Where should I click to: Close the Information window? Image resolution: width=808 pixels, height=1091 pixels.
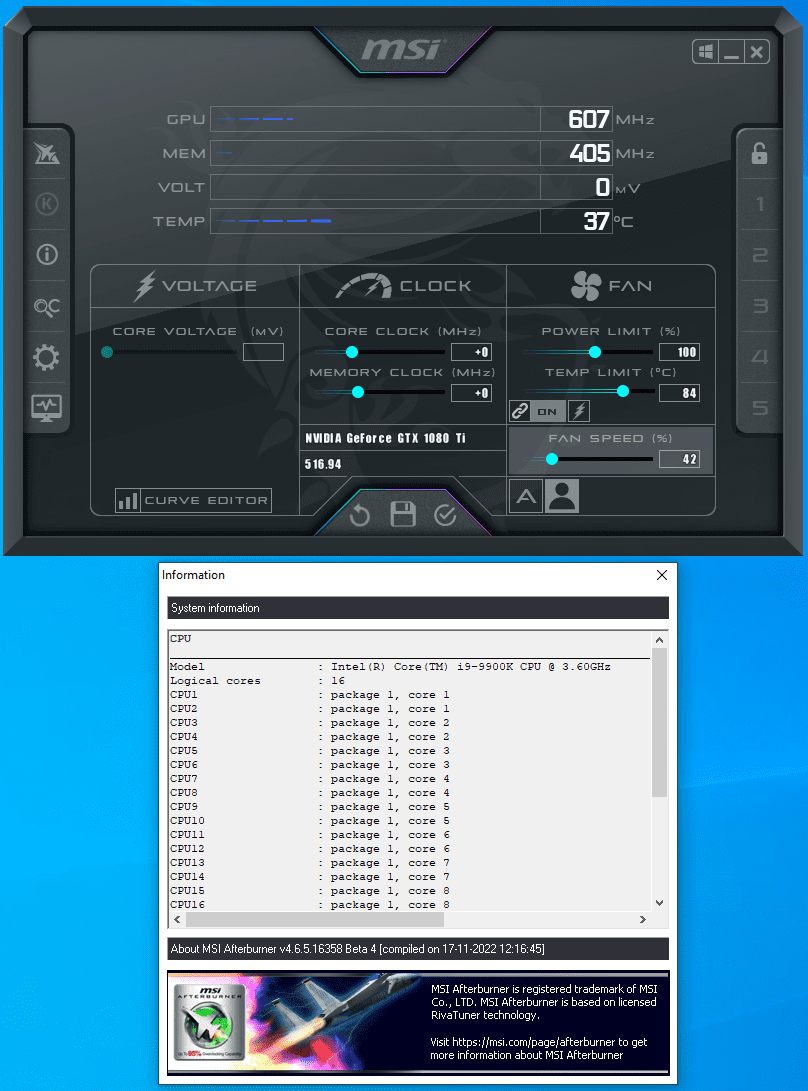click(662, 575)
